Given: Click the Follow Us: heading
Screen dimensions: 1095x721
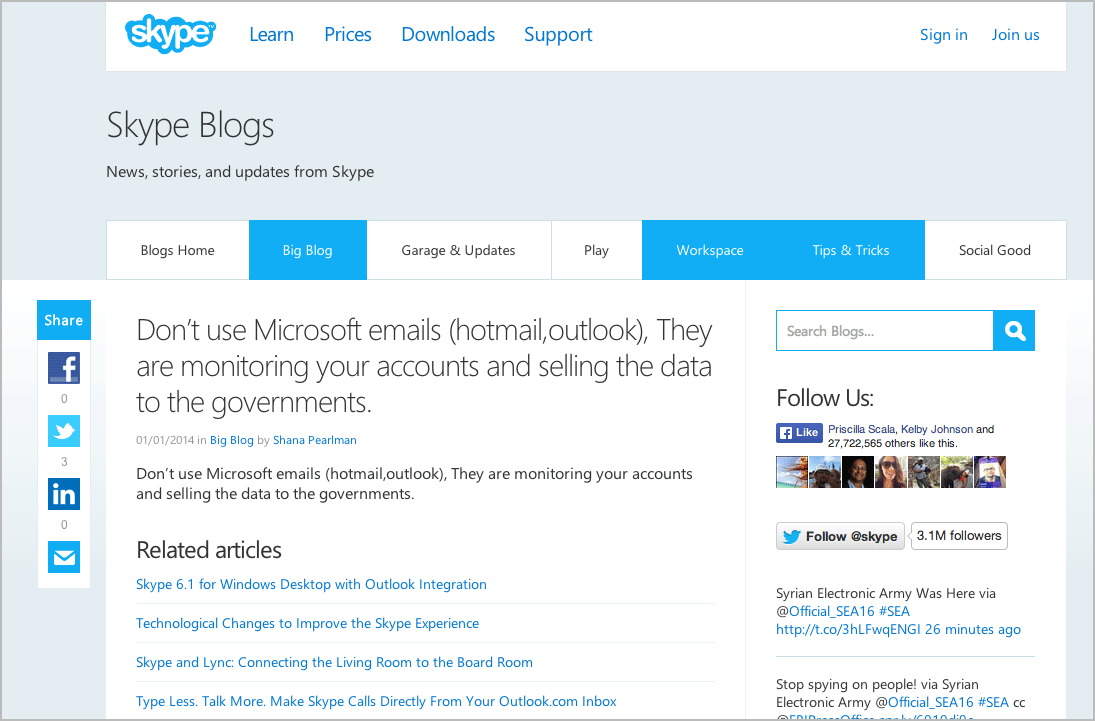Looking at the screenshot, I should [825, 398].
